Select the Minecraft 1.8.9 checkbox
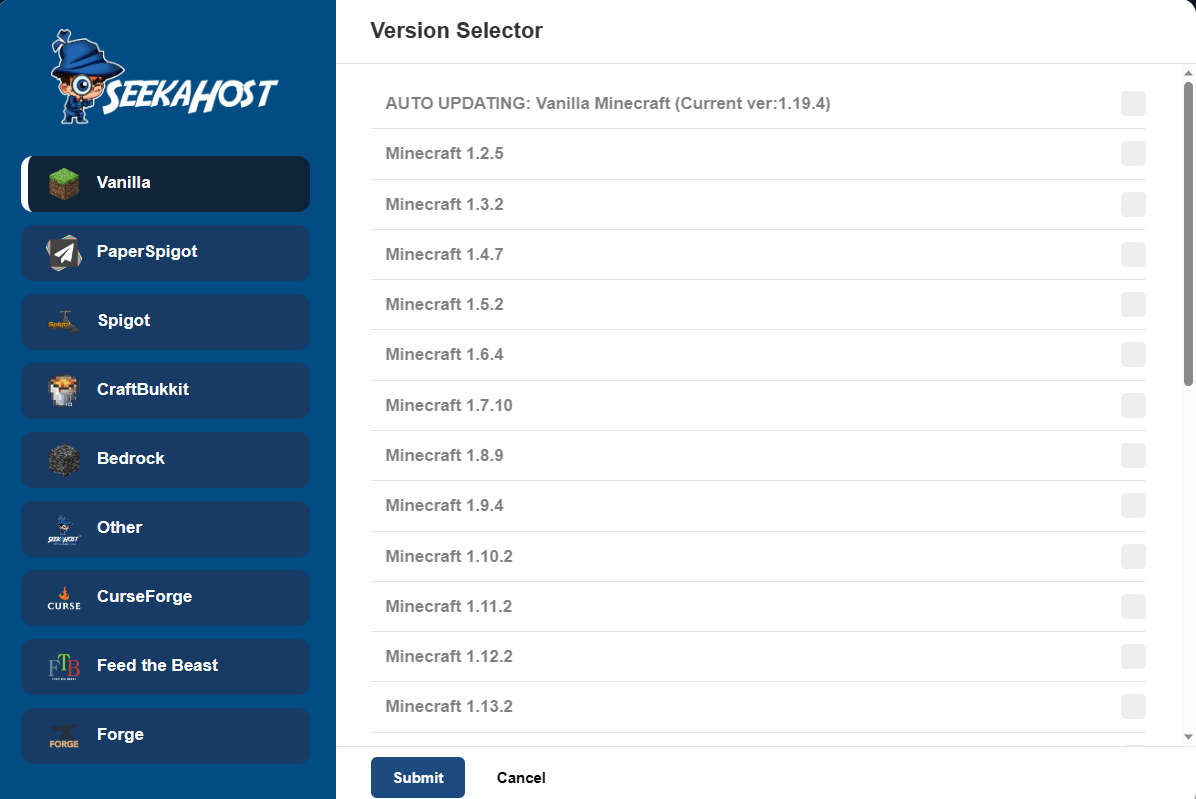Screen dimensions: 1196x799 (x=1133, y=455)
